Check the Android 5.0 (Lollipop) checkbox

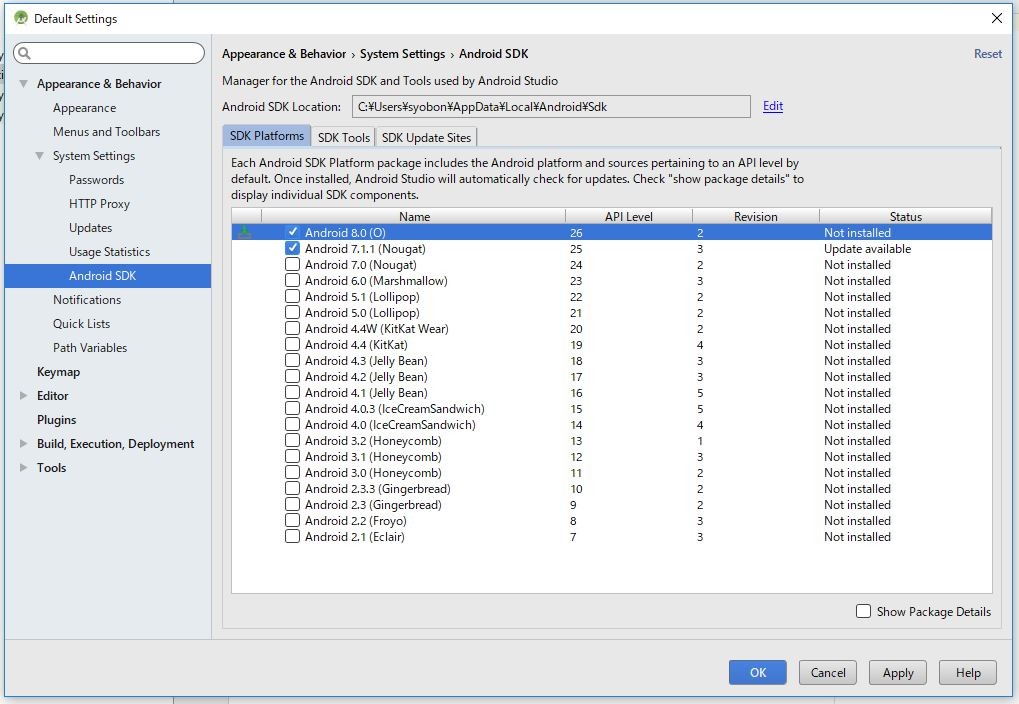point(292,312)
